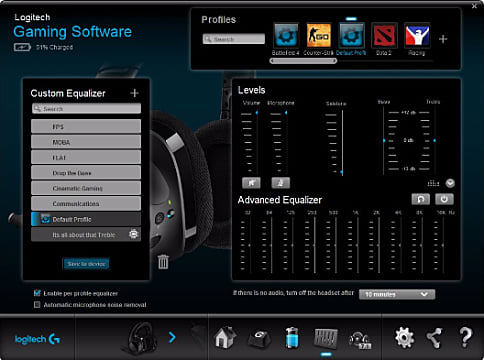Click the Custom Equalizer search field
484x360 pixels.
pyautogui.click(x=86, y=109)
